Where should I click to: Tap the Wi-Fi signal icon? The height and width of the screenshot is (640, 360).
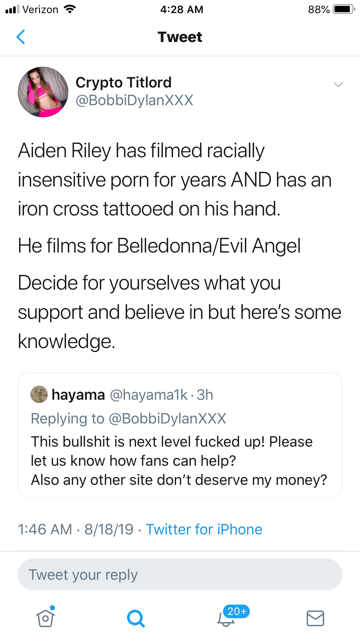pos(70,9)
